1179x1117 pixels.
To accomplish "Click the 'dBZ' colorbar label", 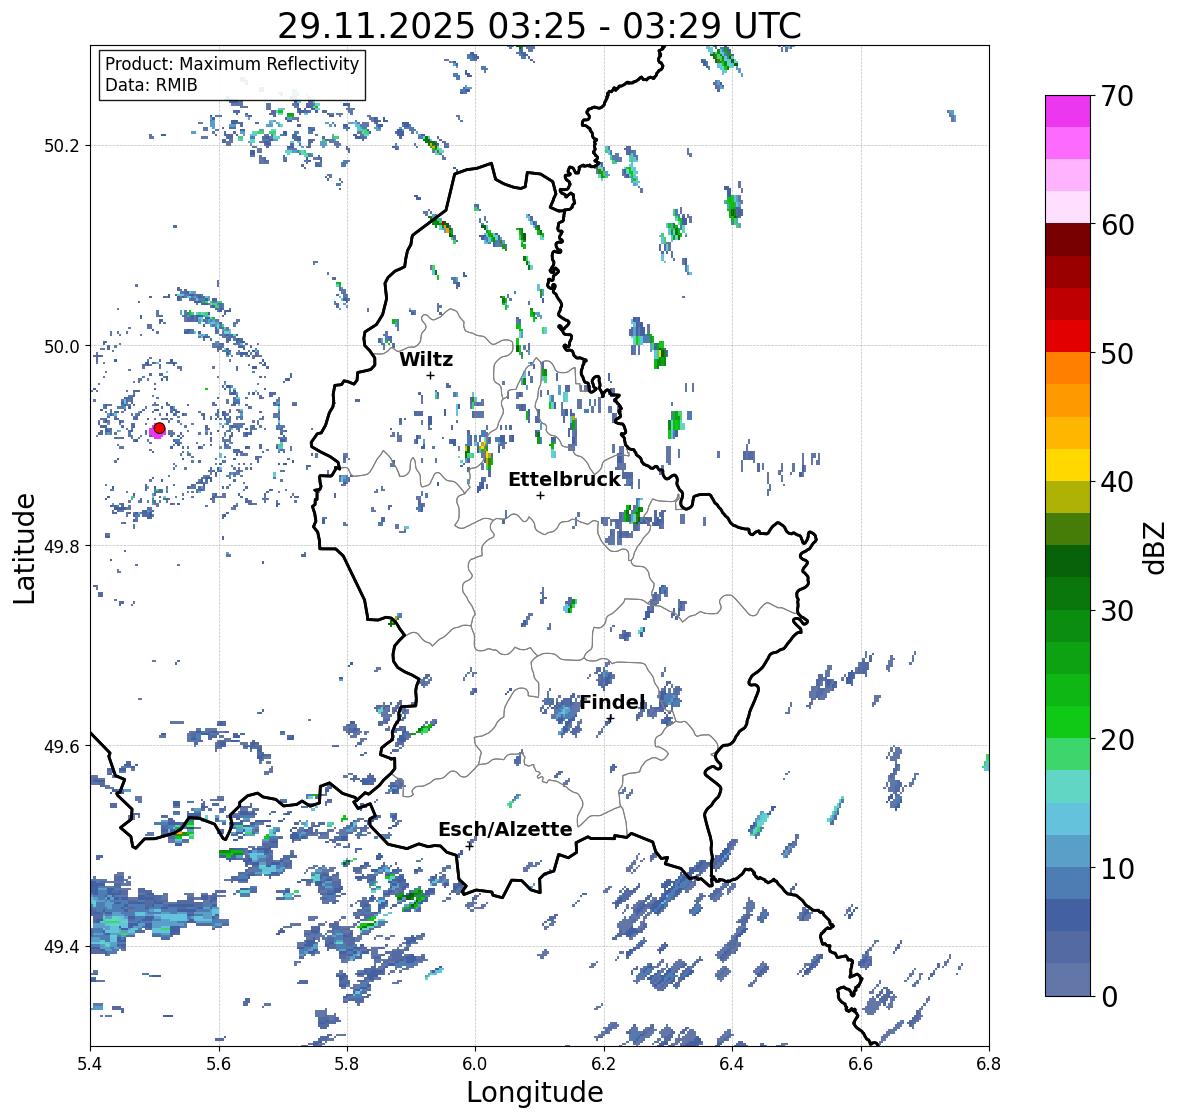I will tap(1156, 547).
